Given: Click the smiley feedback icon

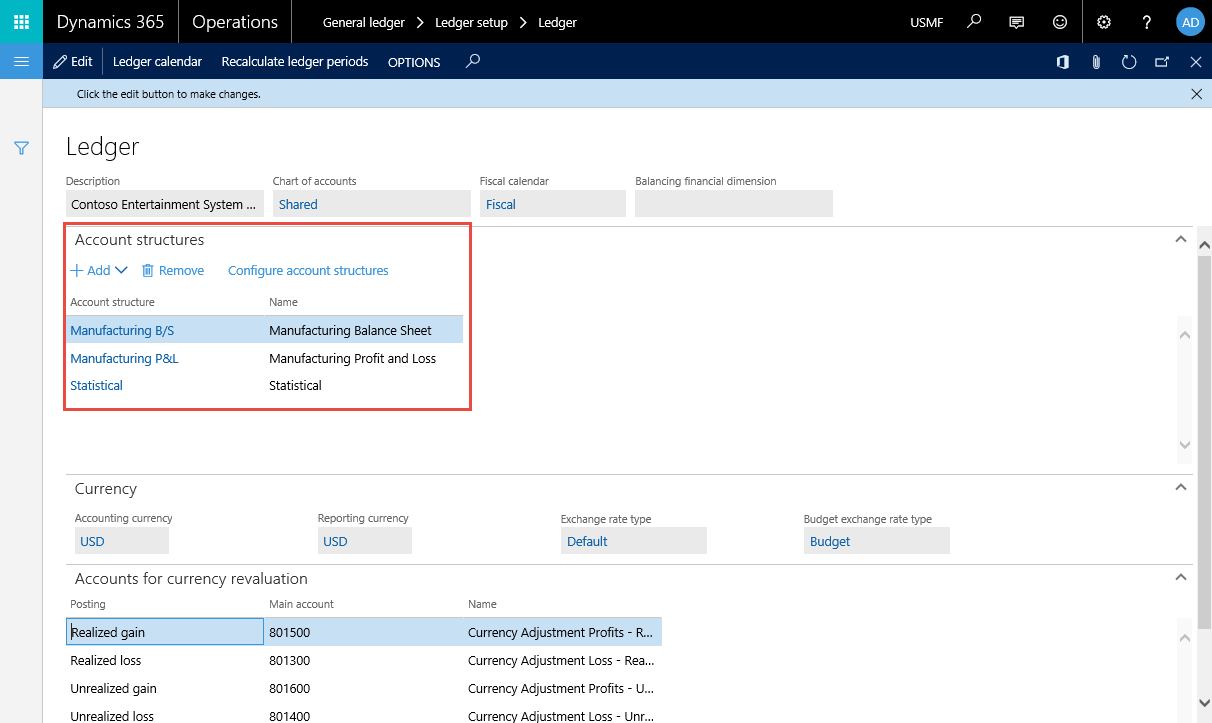Looking at the screenshot, I should click(x=1060, y=22).
